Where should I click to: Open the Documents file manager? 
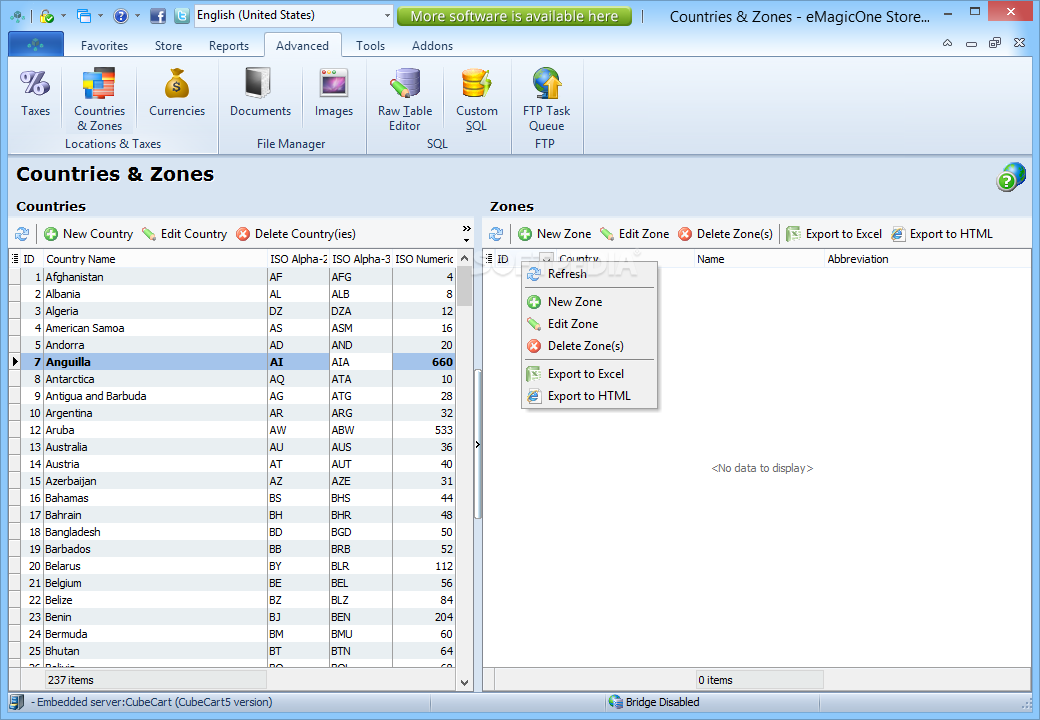coord(260,94)
